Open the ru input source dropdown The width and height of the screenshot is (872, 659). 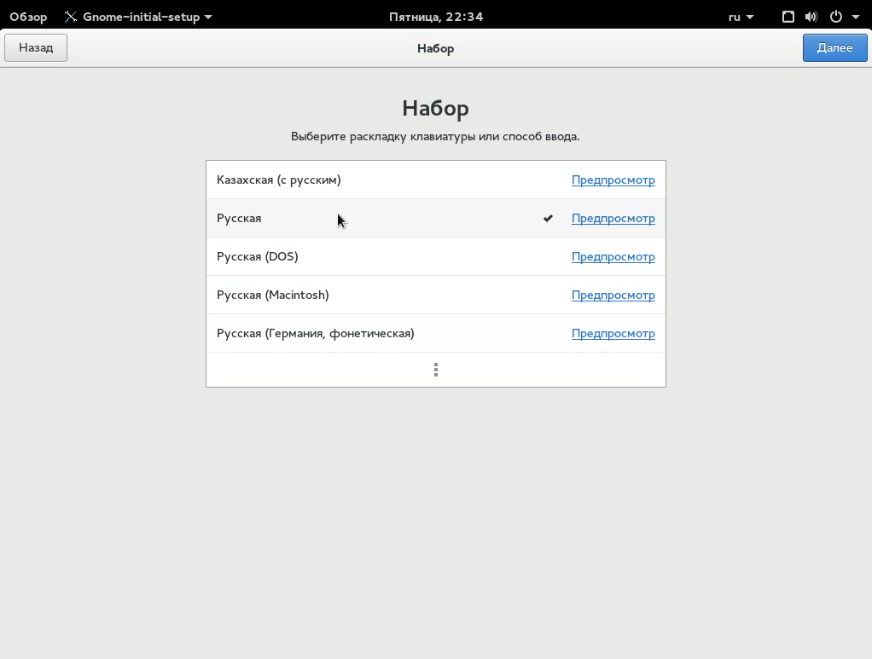point(741,17)
